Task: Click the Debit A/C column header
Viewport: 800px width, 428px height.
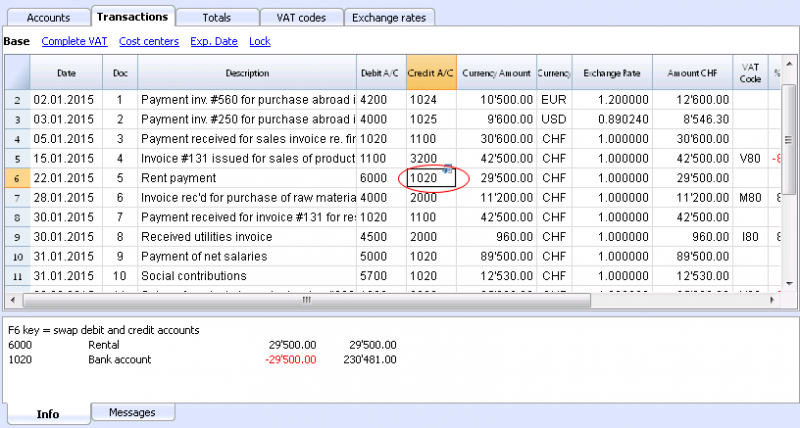Action: [x=381, y=73]
